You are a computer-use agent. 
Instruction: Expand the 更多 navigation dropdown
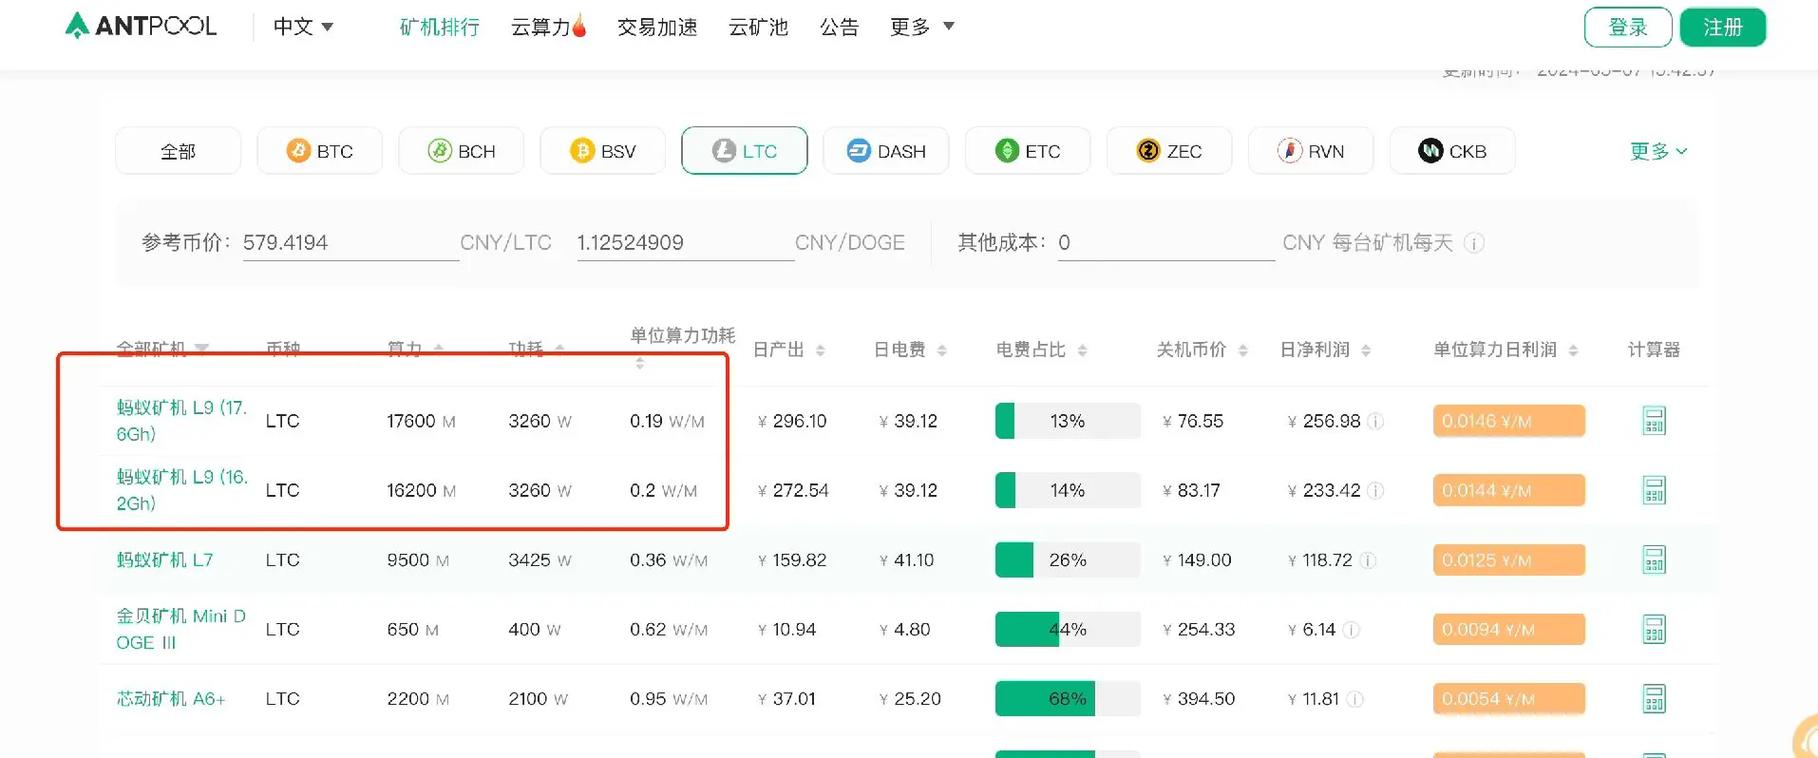(x=922, y=27)
